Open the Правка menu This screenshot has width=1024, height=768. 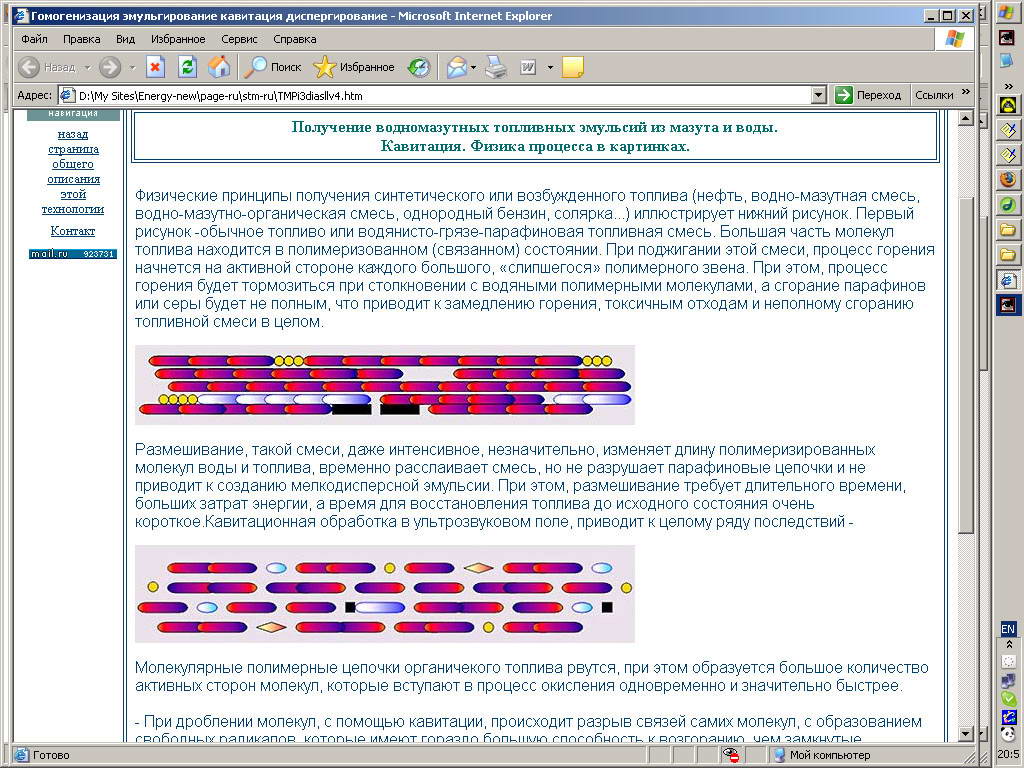[82, 39]
